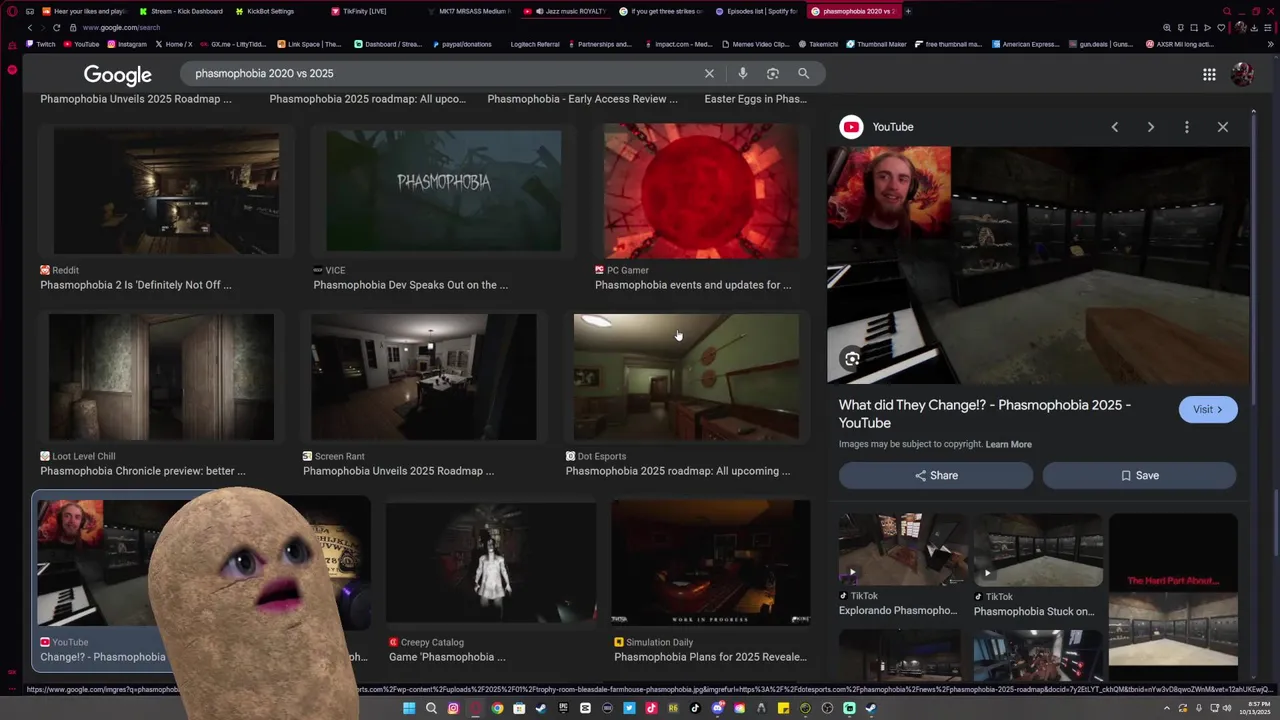Go to the Google logo homepage
This screenshot has width=1280, height=720.
(x=117, y=75)
